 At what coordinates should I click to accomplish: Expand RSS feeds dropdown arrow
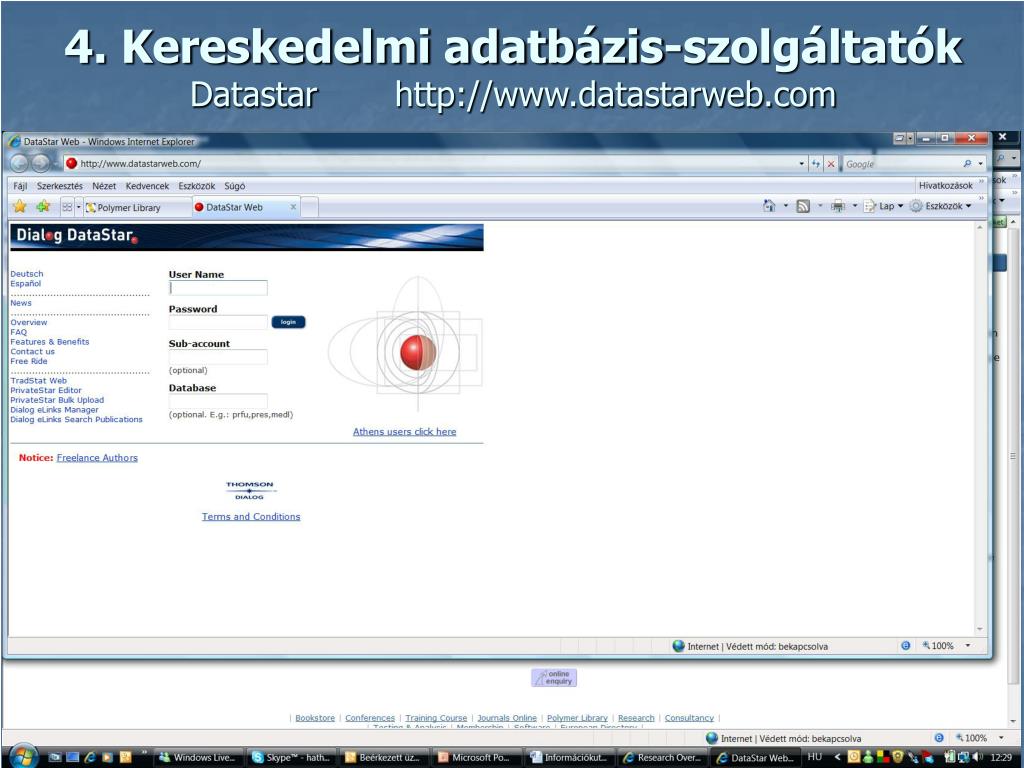pos(820,206)
